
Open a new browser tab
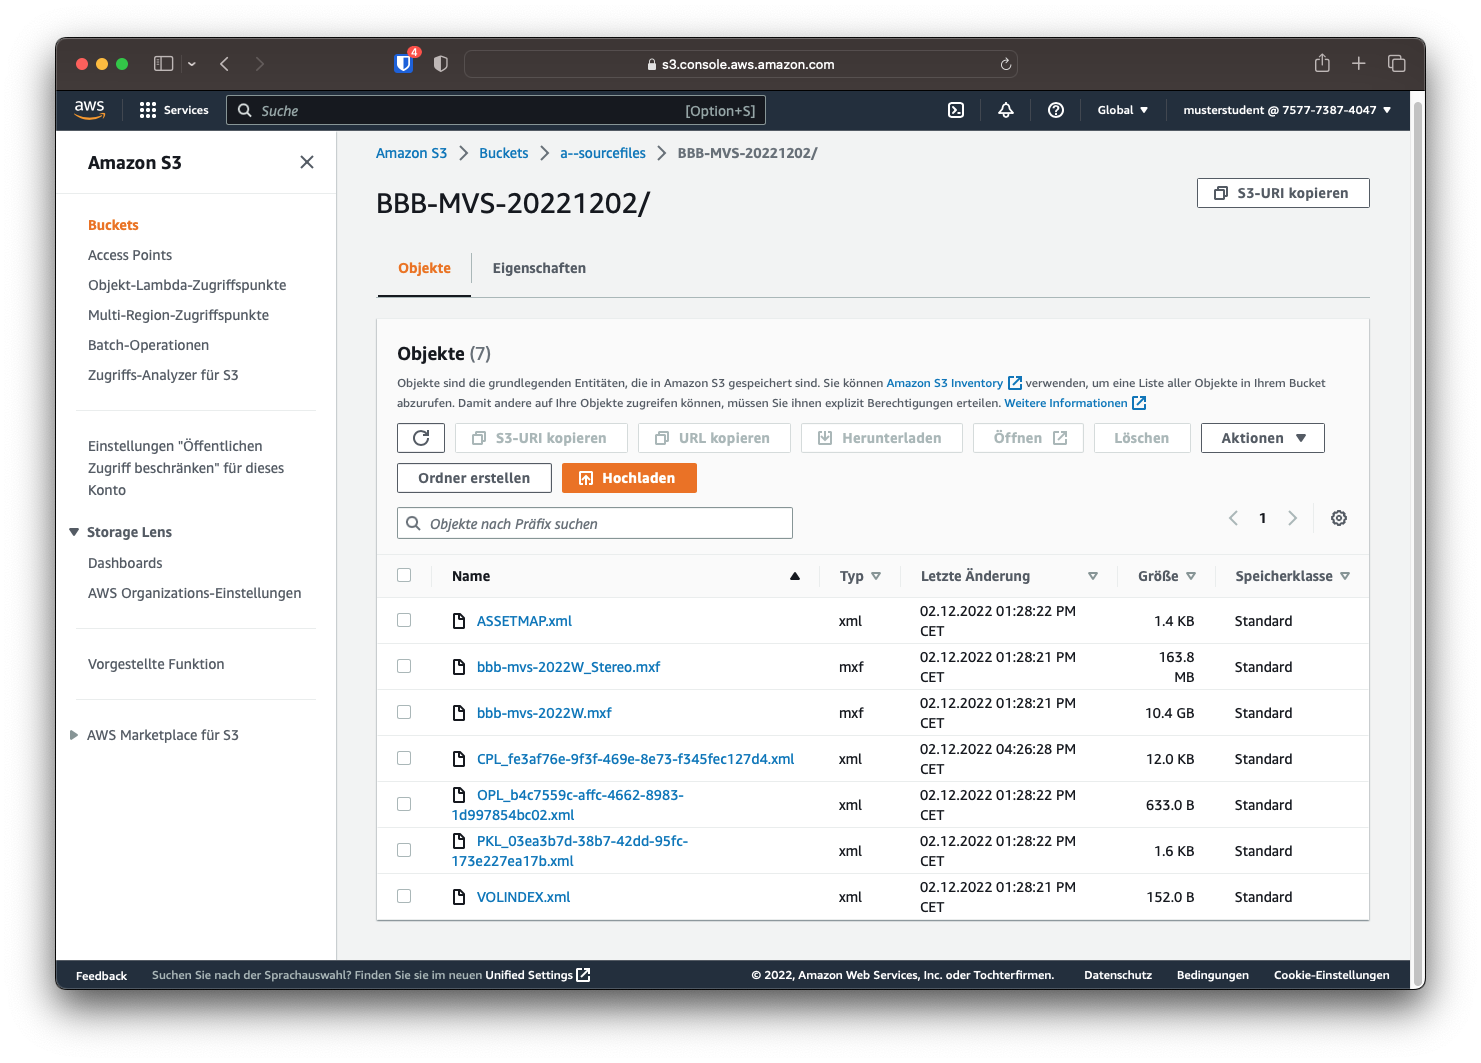point(1359,64)
